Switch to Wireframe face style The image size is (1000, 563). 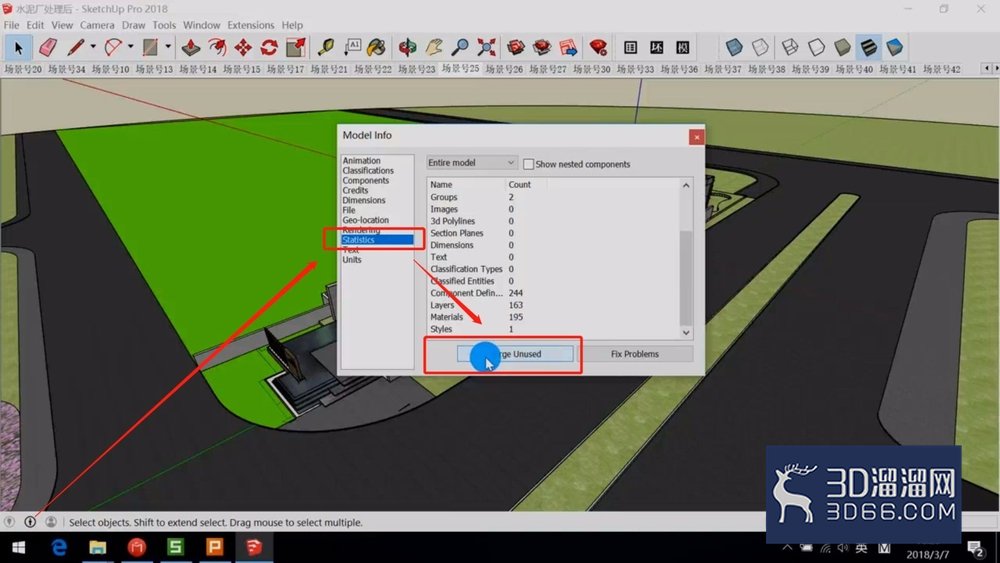coord(790,47)
